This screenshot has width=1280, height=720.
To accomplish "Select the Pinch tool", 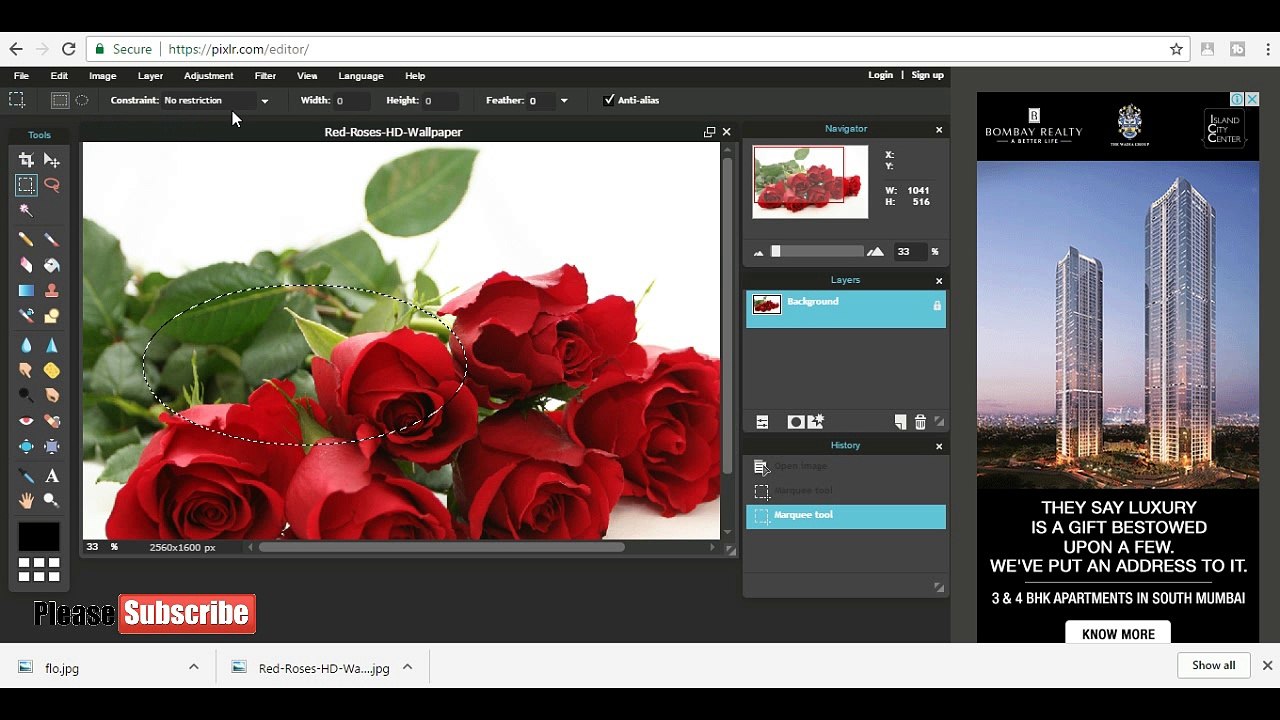I will (x=52, y=446).
